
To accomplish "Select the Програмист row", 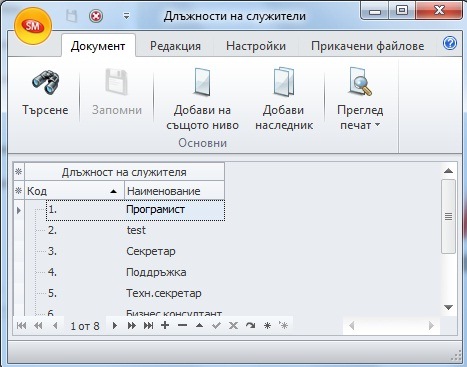I will [135, 210].
